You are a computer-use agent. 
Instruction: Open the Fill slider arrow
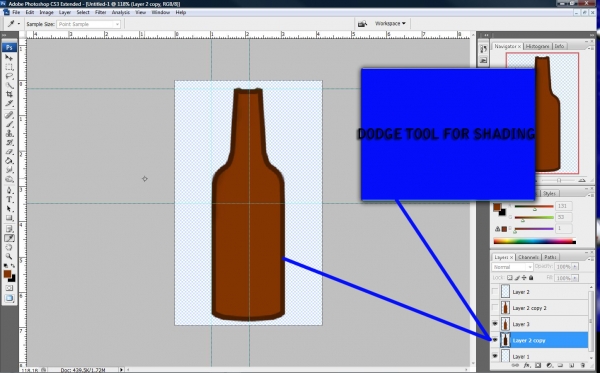click(x=575, y=278)
